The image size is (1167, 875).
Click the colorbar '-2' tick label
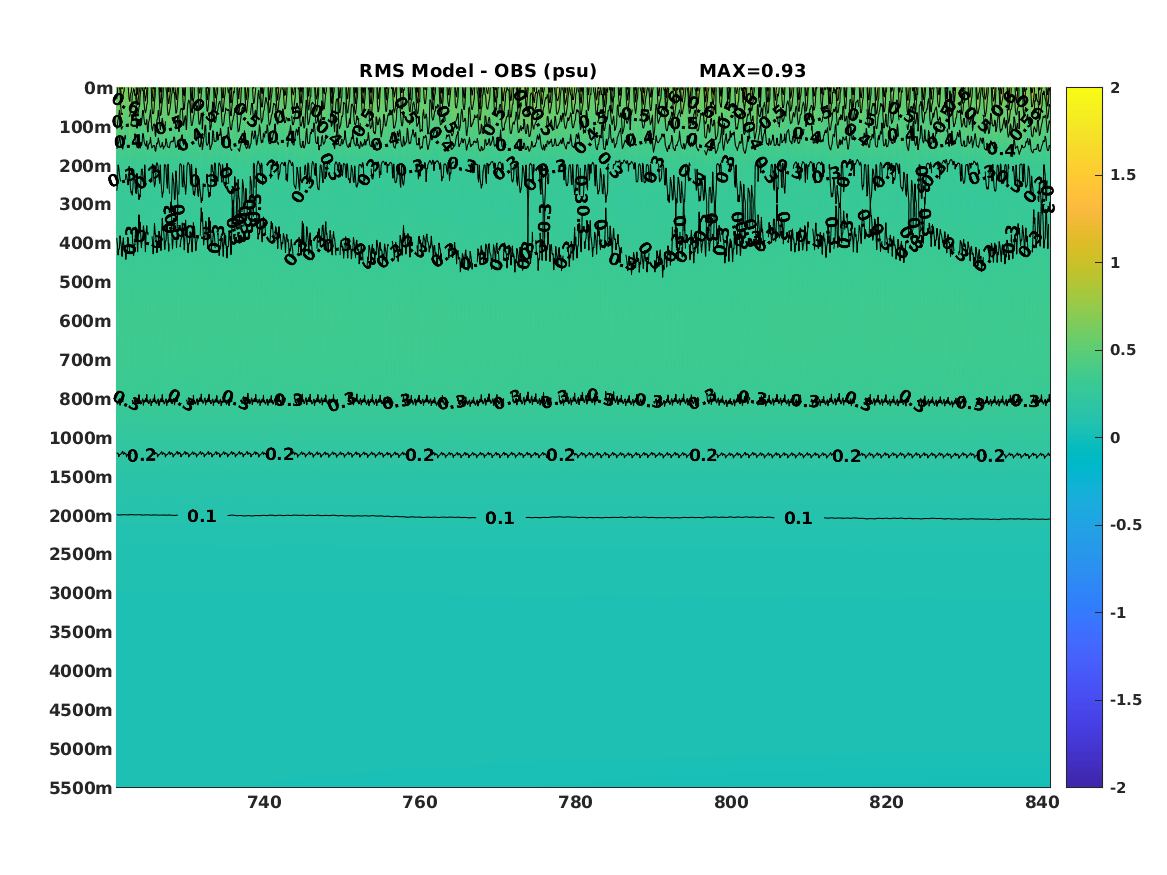click(1118, 788)
